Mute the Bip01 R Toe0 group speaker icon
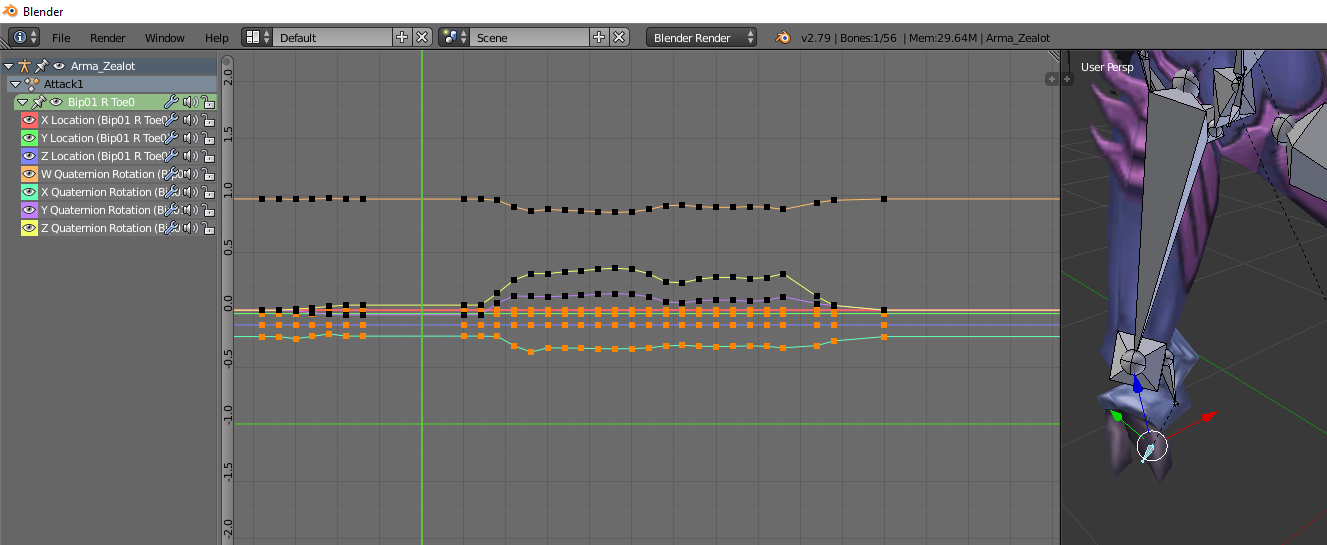 (x=190, y=102)
